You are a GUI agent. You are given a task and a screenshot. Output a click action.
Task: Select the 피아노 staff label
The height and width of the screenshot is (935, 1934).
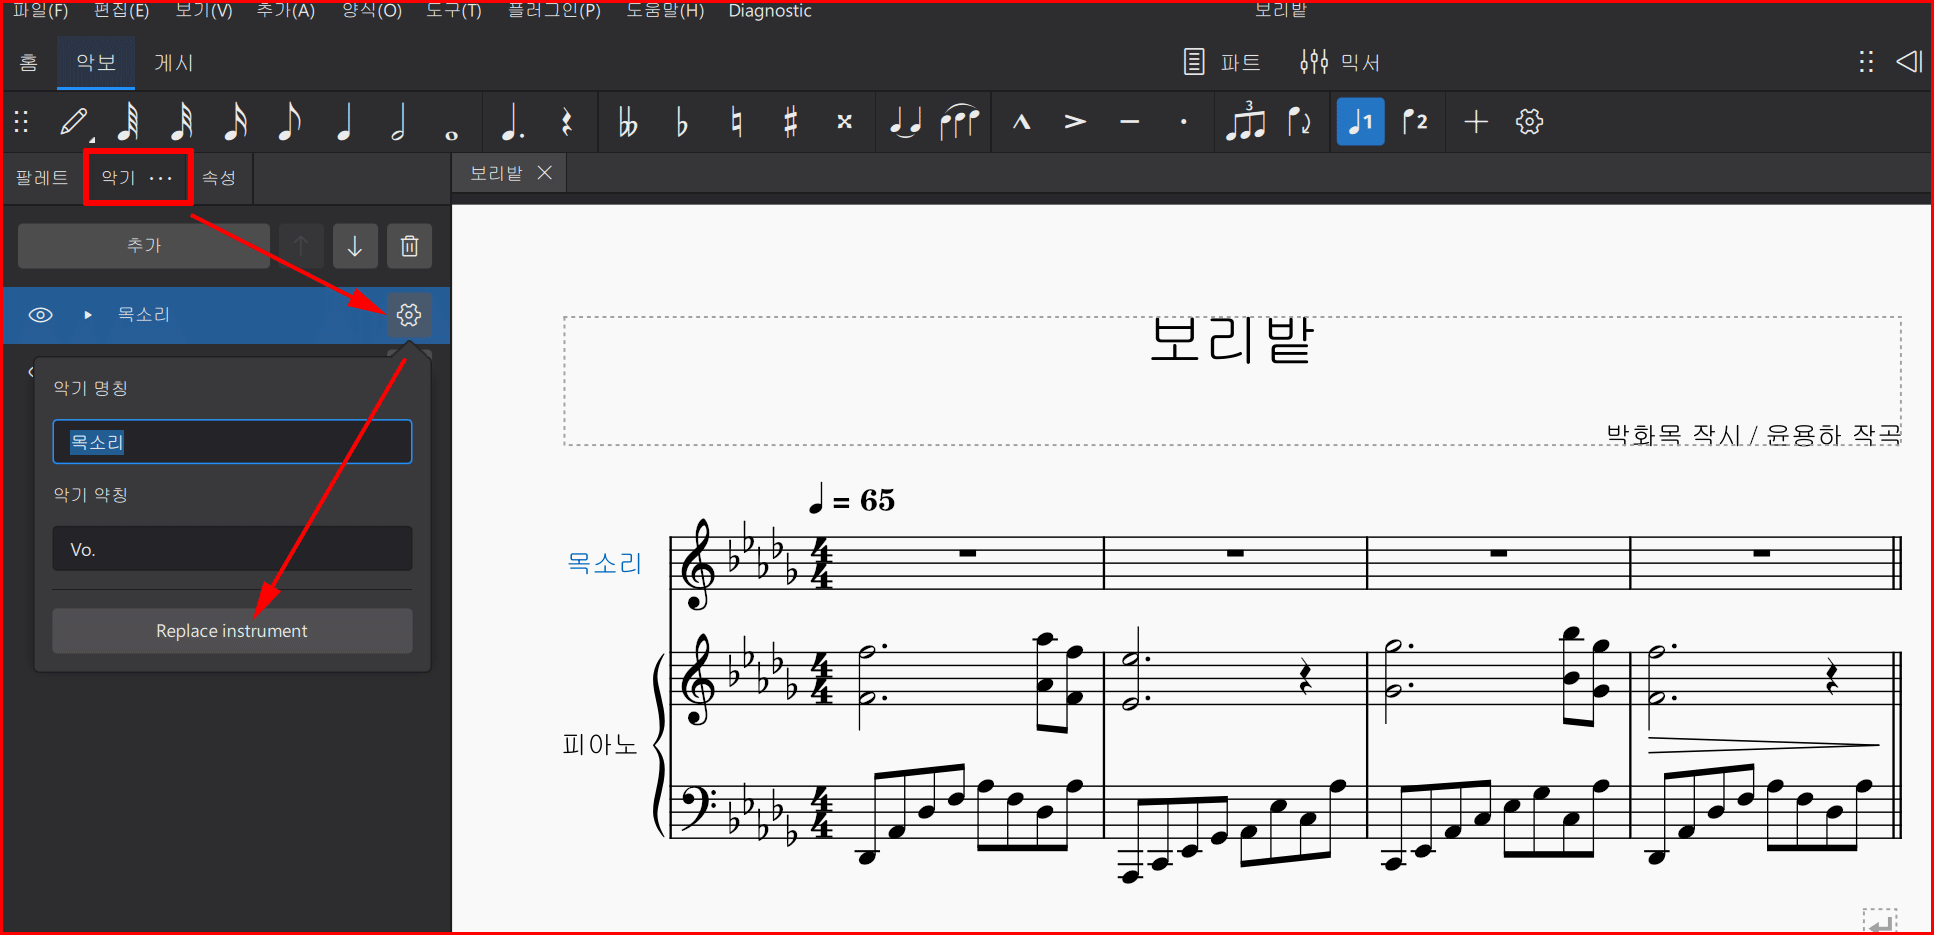[x=600, y=745]
